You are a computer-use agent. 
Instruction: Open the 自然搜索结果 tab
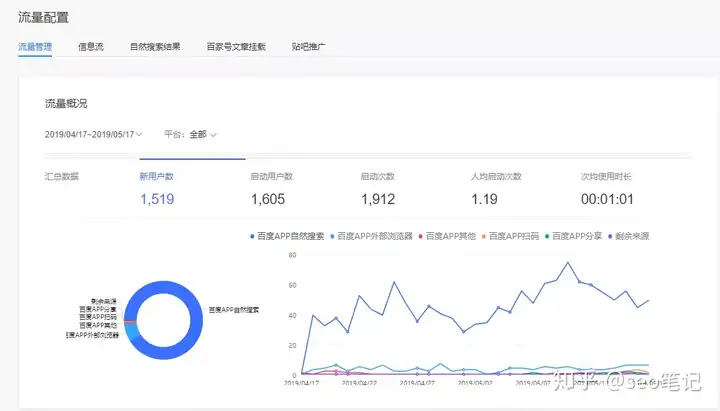click(155, 46)
